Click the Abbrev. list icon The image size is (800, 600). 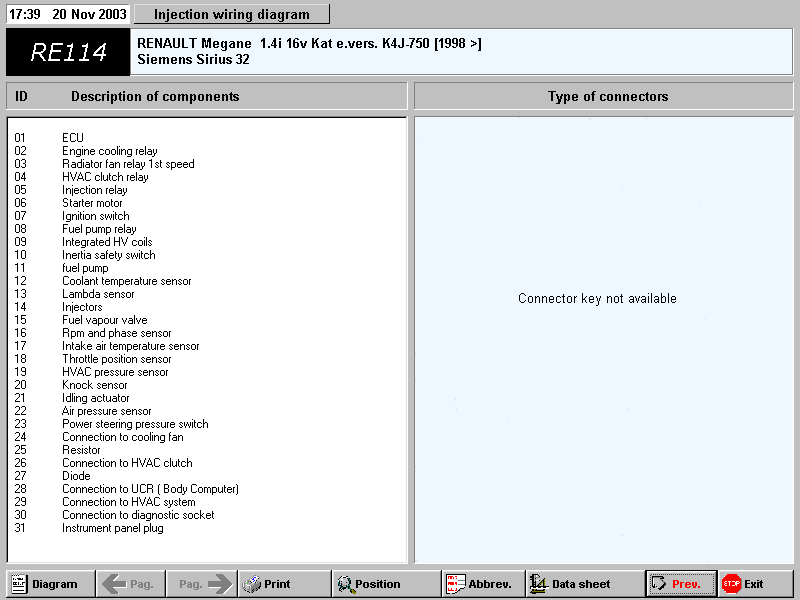[x=456, y=584]
